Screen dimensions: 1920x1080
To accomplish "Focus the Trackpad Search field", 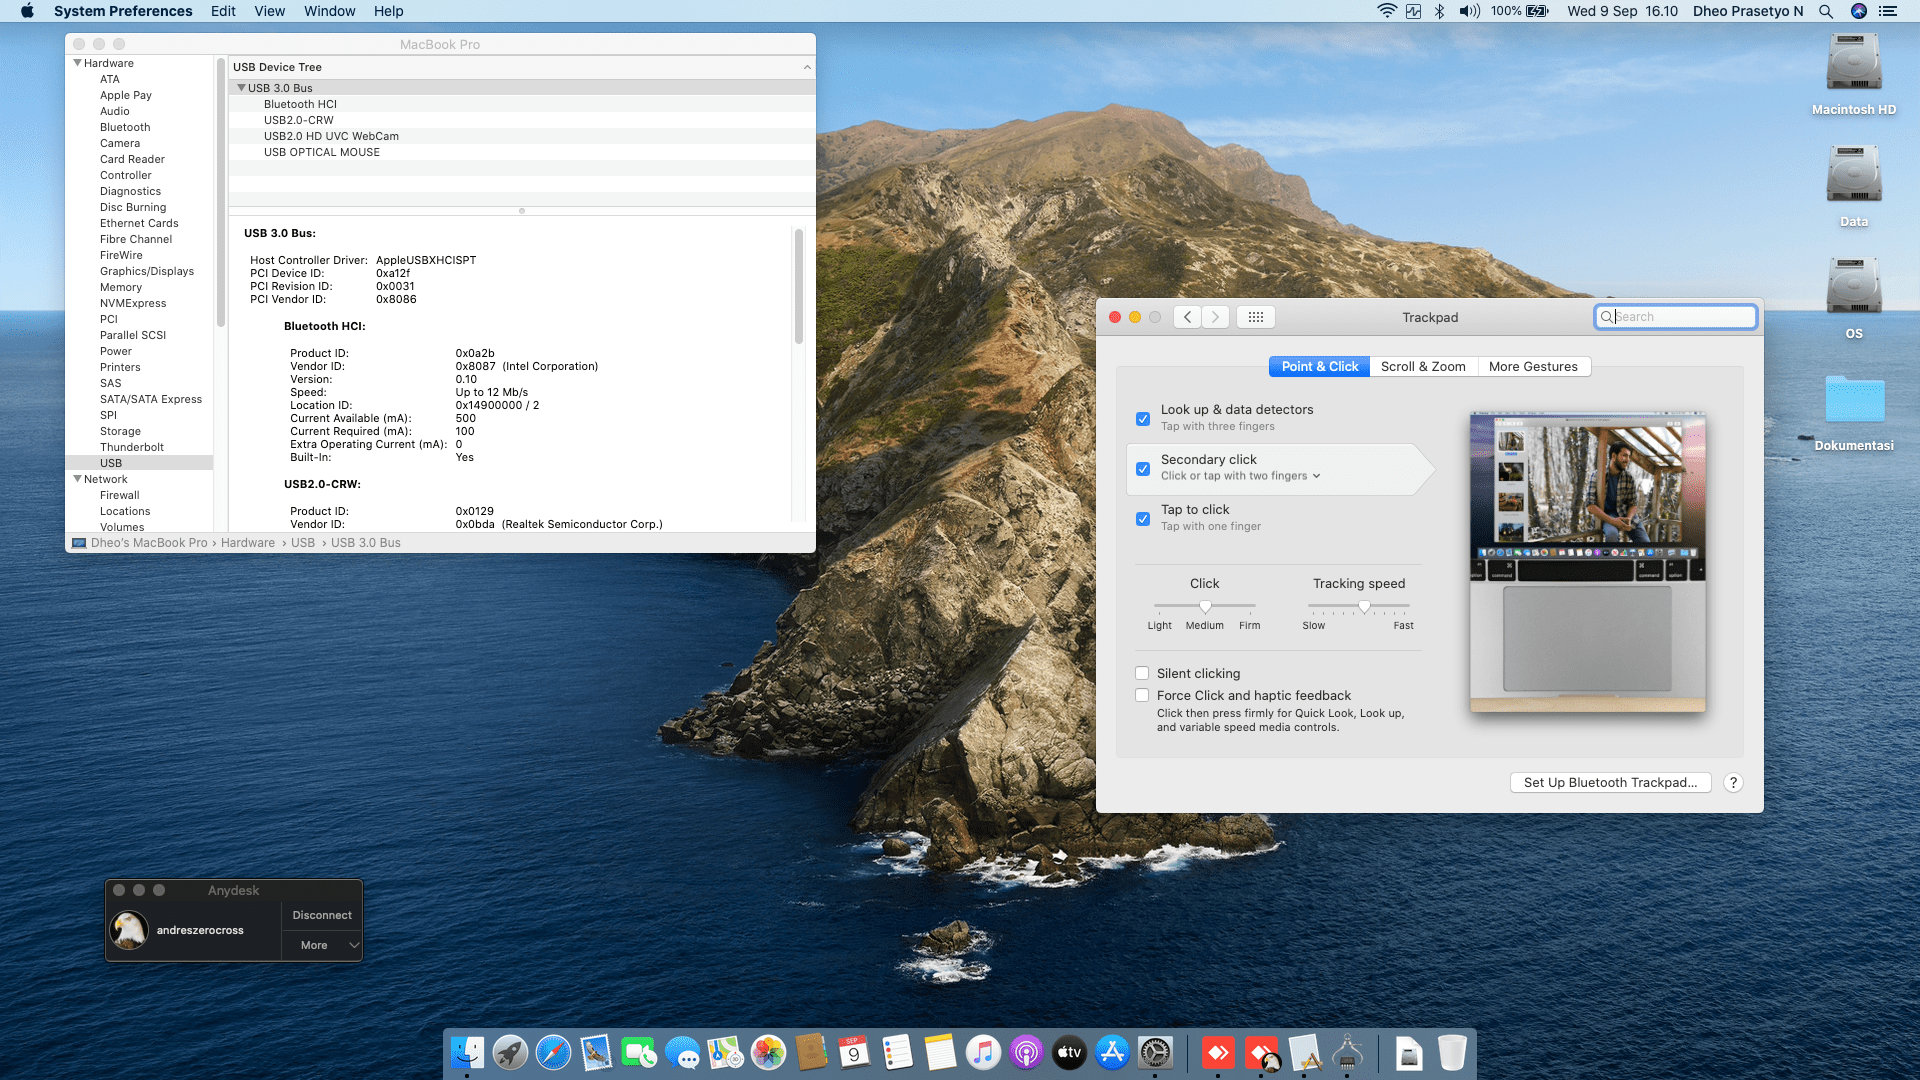I will click(1675, 317).
